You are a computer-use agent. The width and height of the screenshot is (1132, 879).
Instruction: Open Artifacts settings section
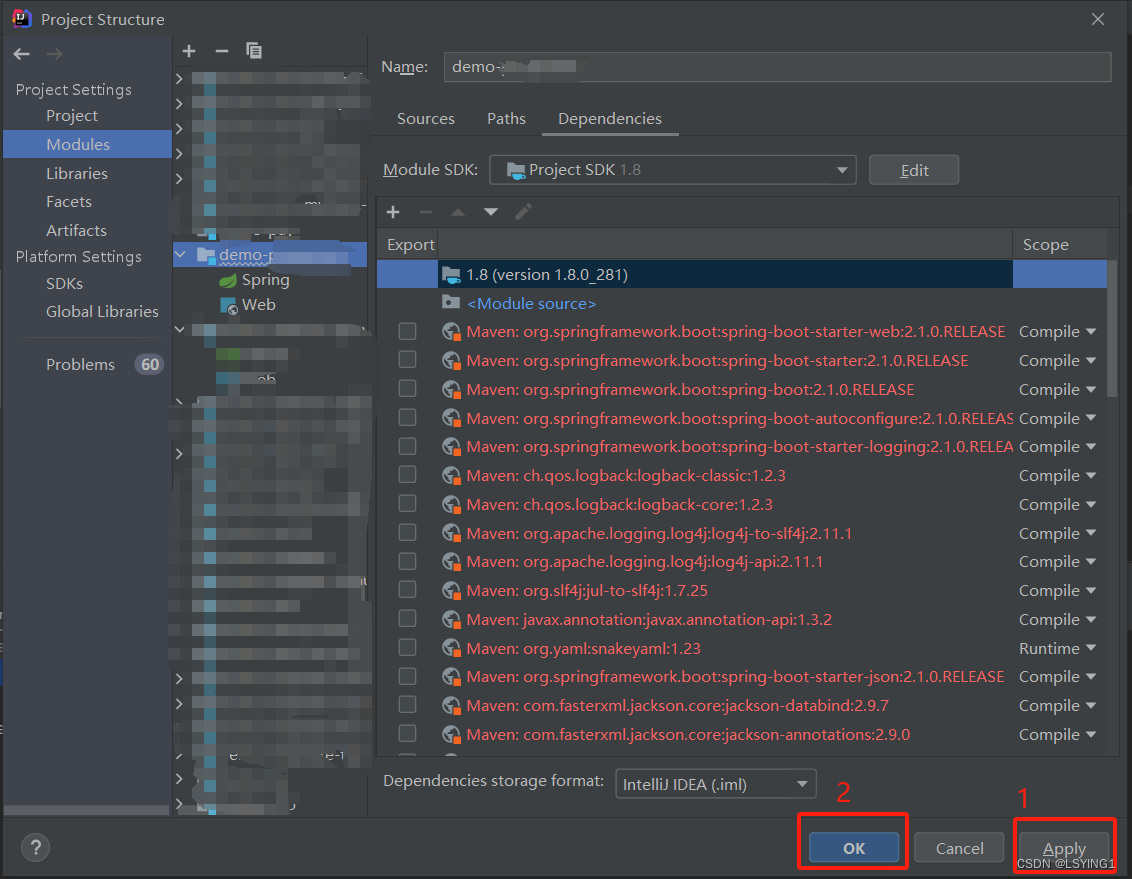[x=76, y=230]
